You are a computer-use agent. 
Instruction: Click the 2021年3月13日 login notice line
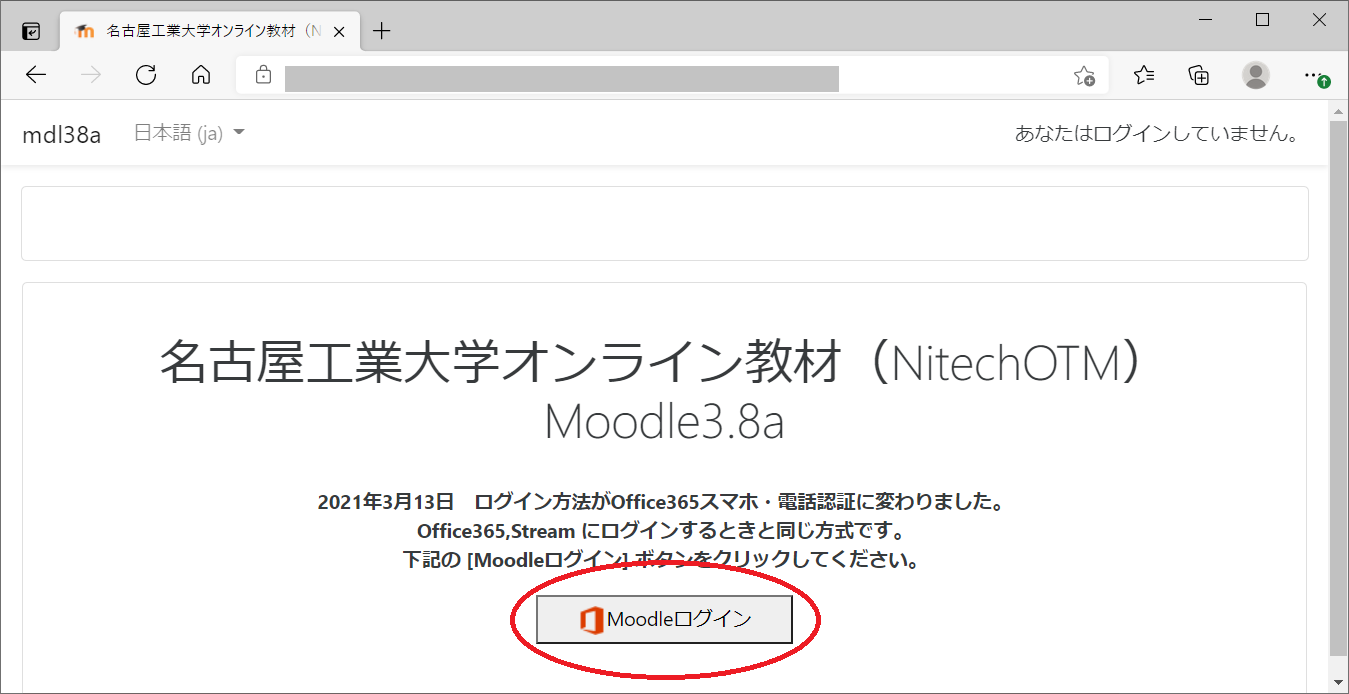tap(661, 502)
